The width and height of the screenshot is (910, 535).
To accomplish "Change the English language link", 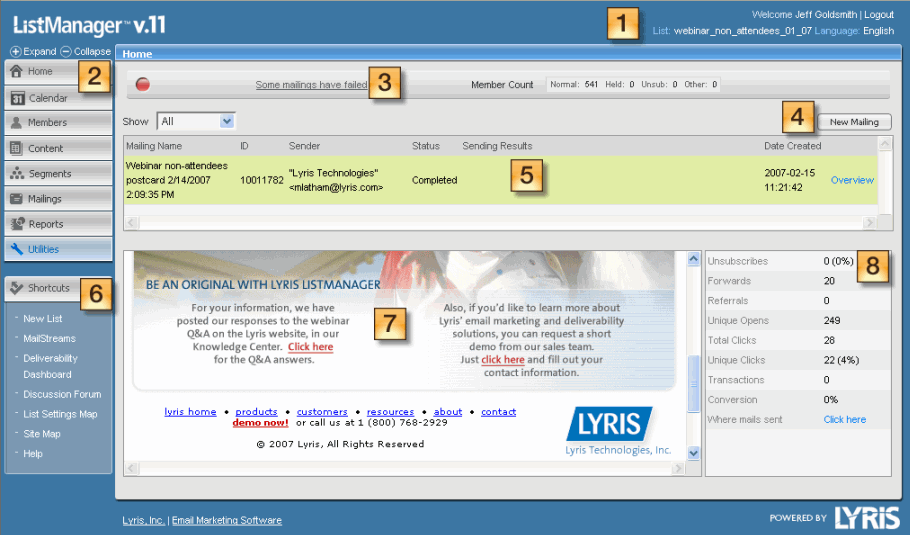I will click(x=878, y=31).
